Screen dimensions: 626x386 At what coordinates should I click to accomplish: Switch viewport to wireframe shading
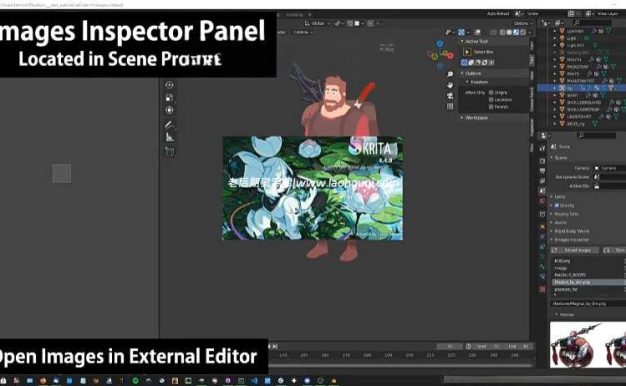click(x=503, y=32)
